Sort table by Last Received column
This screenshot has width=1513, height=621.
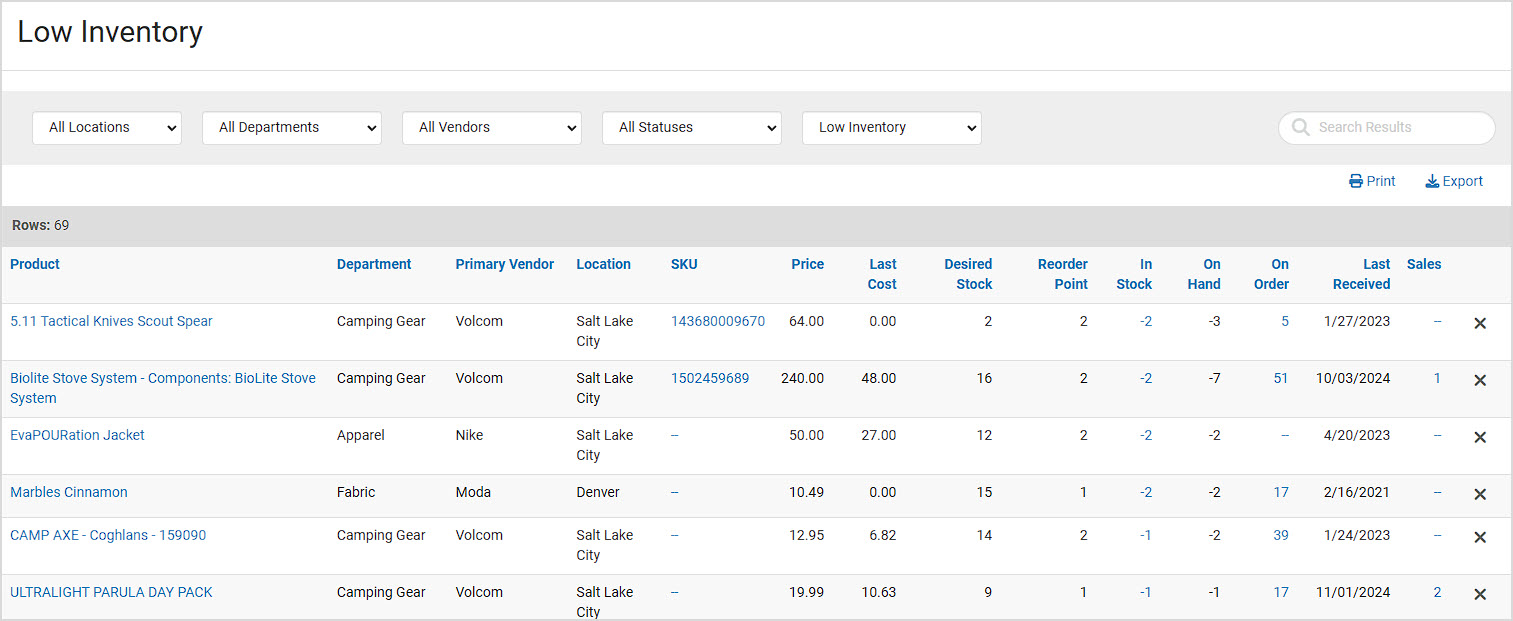1361,274
